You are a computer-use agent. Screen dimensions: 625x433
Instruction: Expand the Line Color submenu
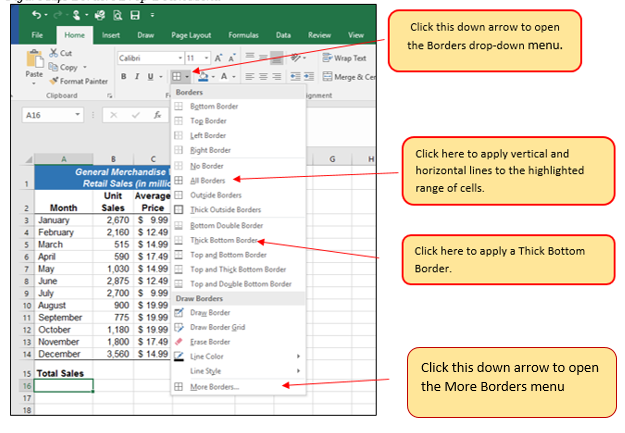(238, 356)
